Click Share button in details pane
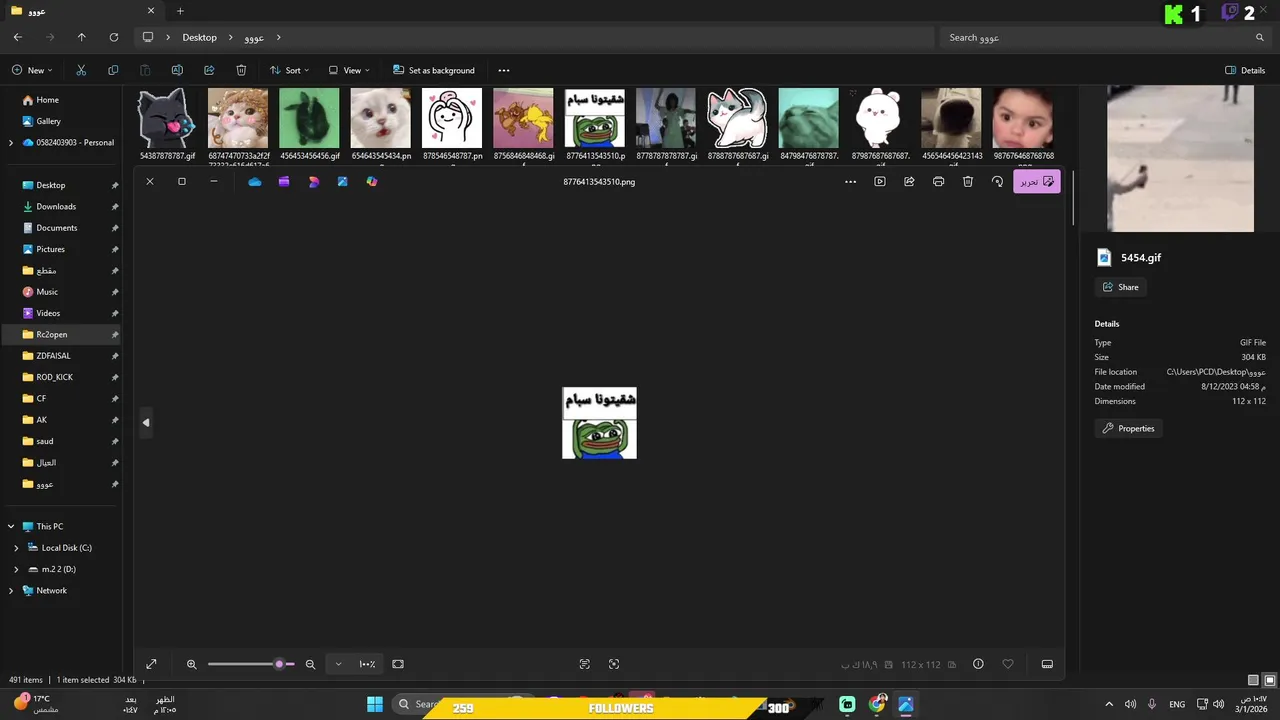Viewport: 1280px width, 720px height. (x=1120, y=287)
